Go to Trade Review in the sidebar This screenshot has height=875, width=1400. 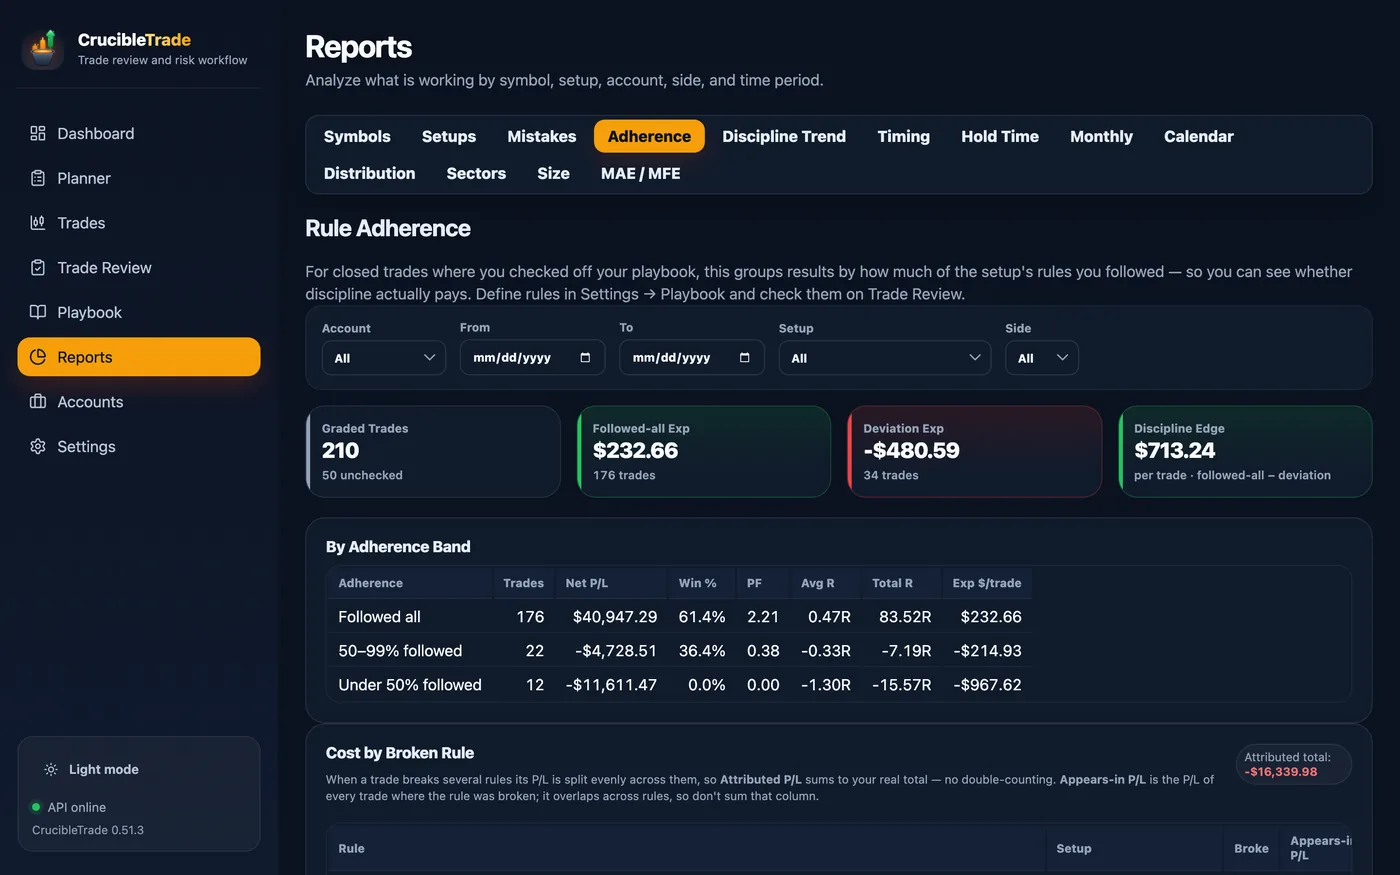(139, 267)
